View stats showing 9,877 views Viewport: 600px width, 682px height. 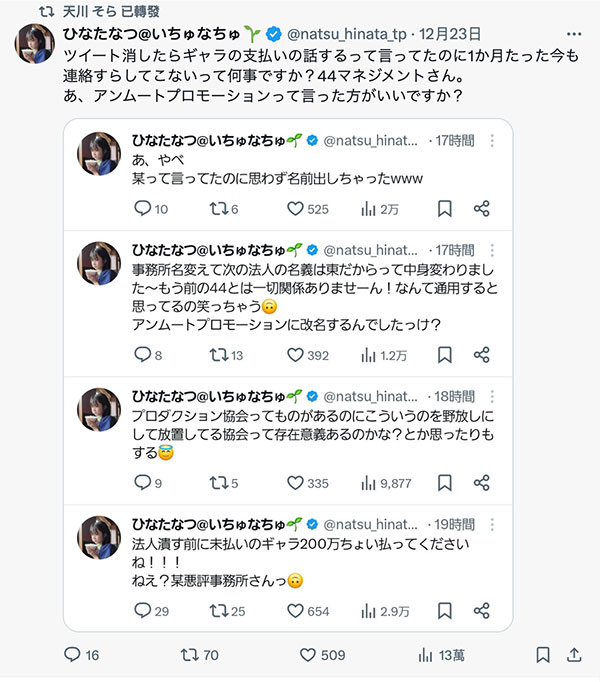click(367, 483)
